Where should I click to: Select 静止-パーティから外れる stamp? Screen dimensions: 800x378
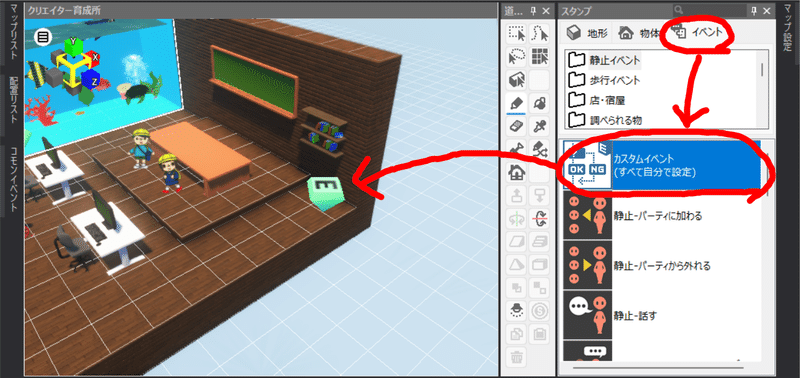click(662, 266)
